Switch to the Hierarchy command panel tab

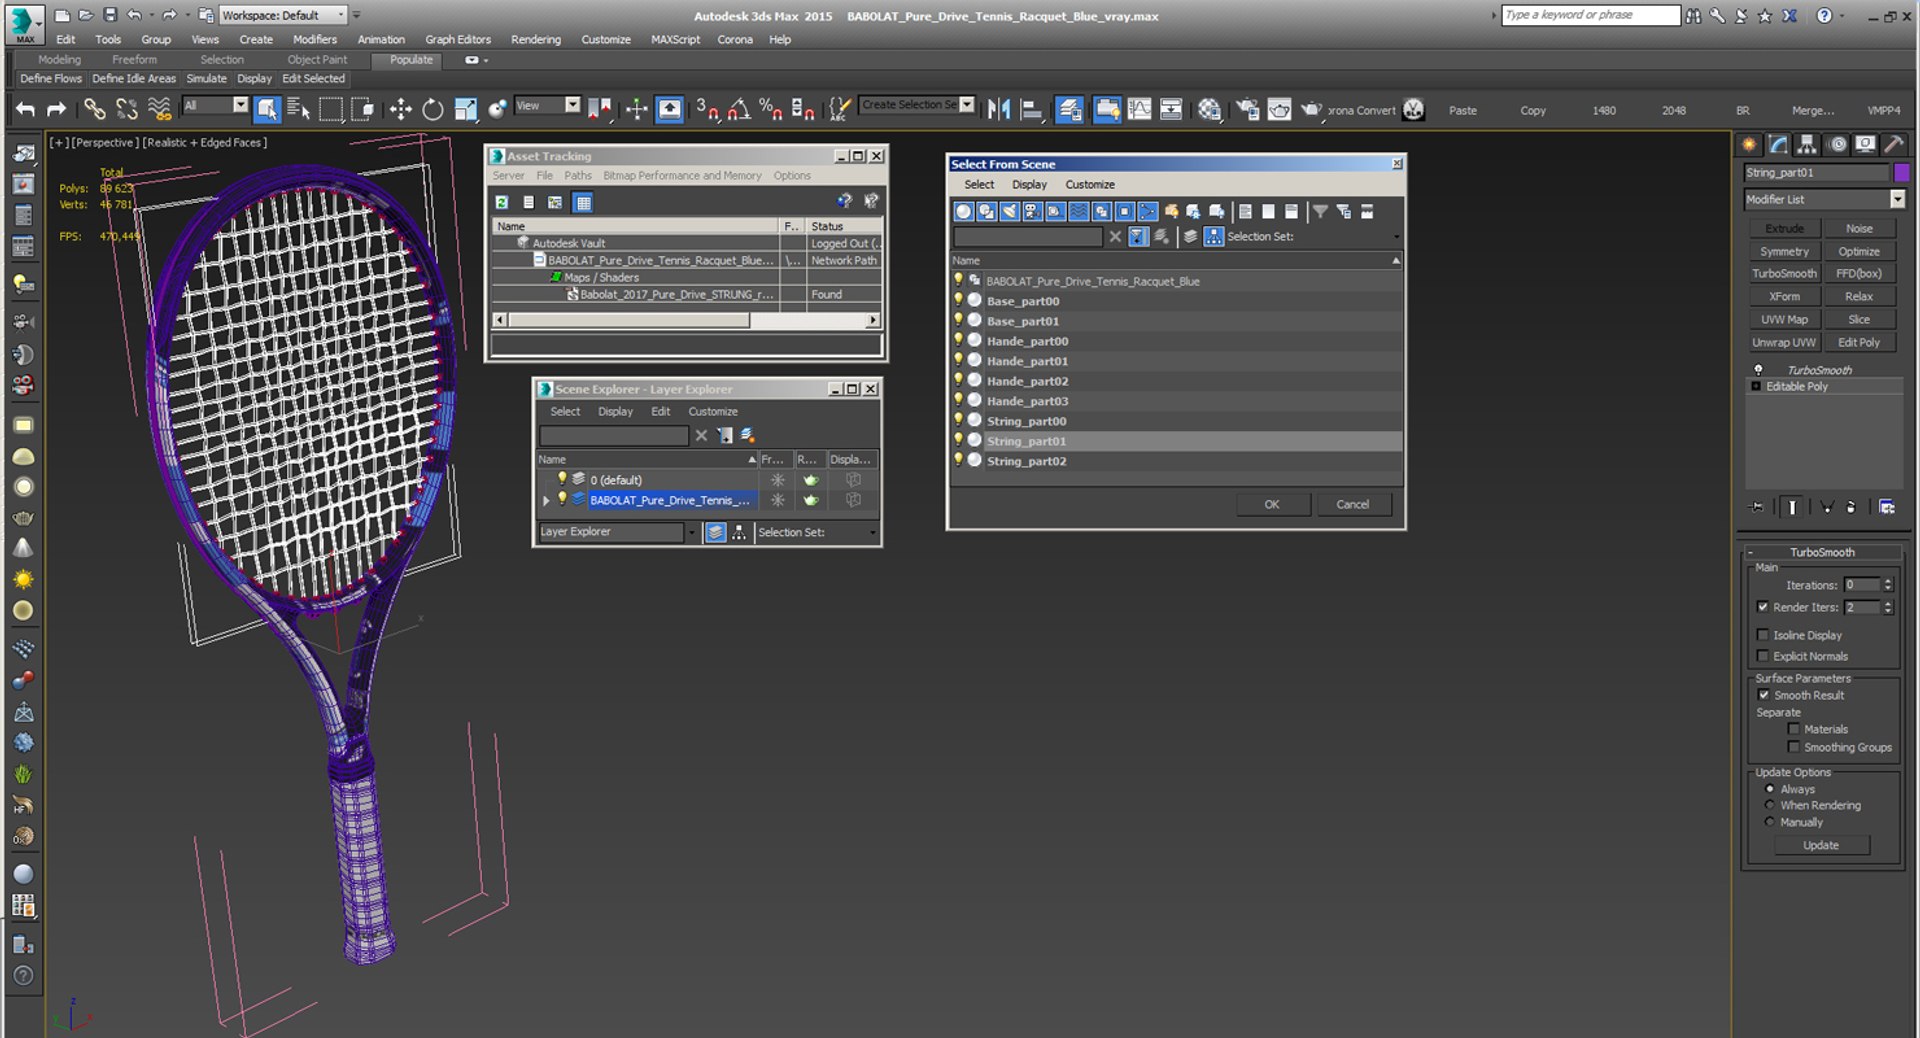coord(1807,144)
